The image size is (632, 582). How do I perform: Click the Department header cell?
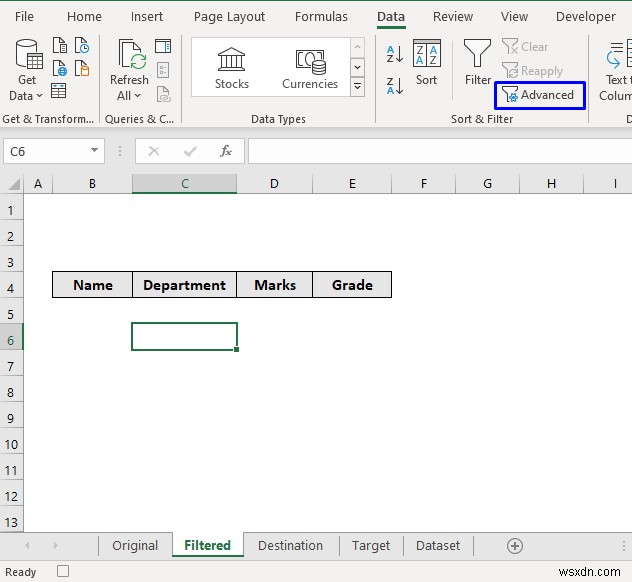point(185,285)
